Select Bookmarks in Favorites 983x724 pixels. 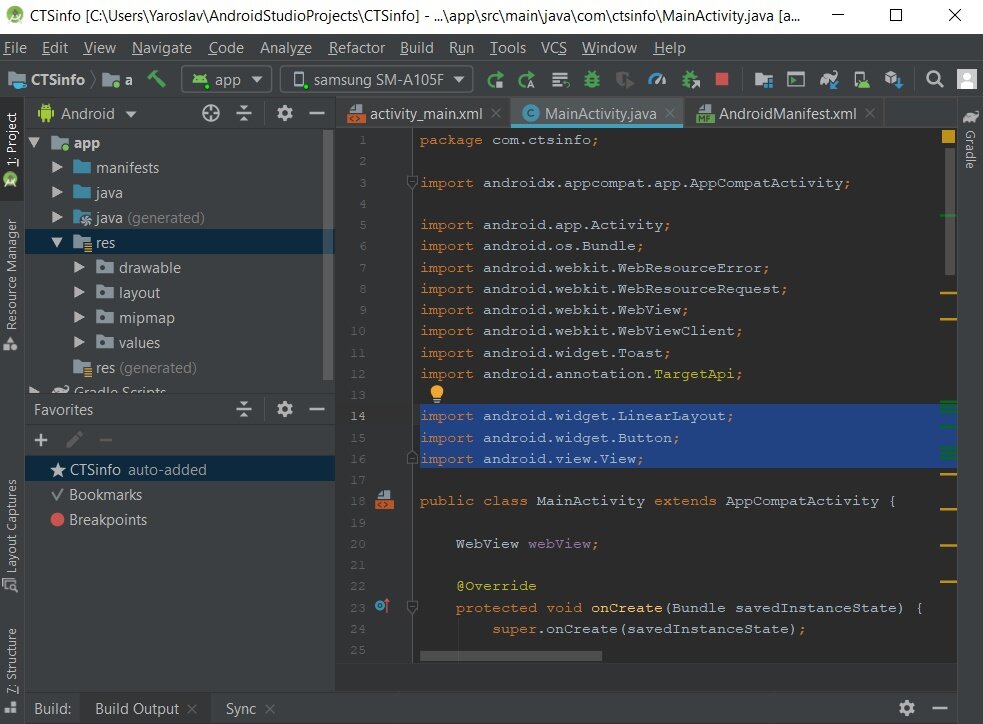point(105,495)
